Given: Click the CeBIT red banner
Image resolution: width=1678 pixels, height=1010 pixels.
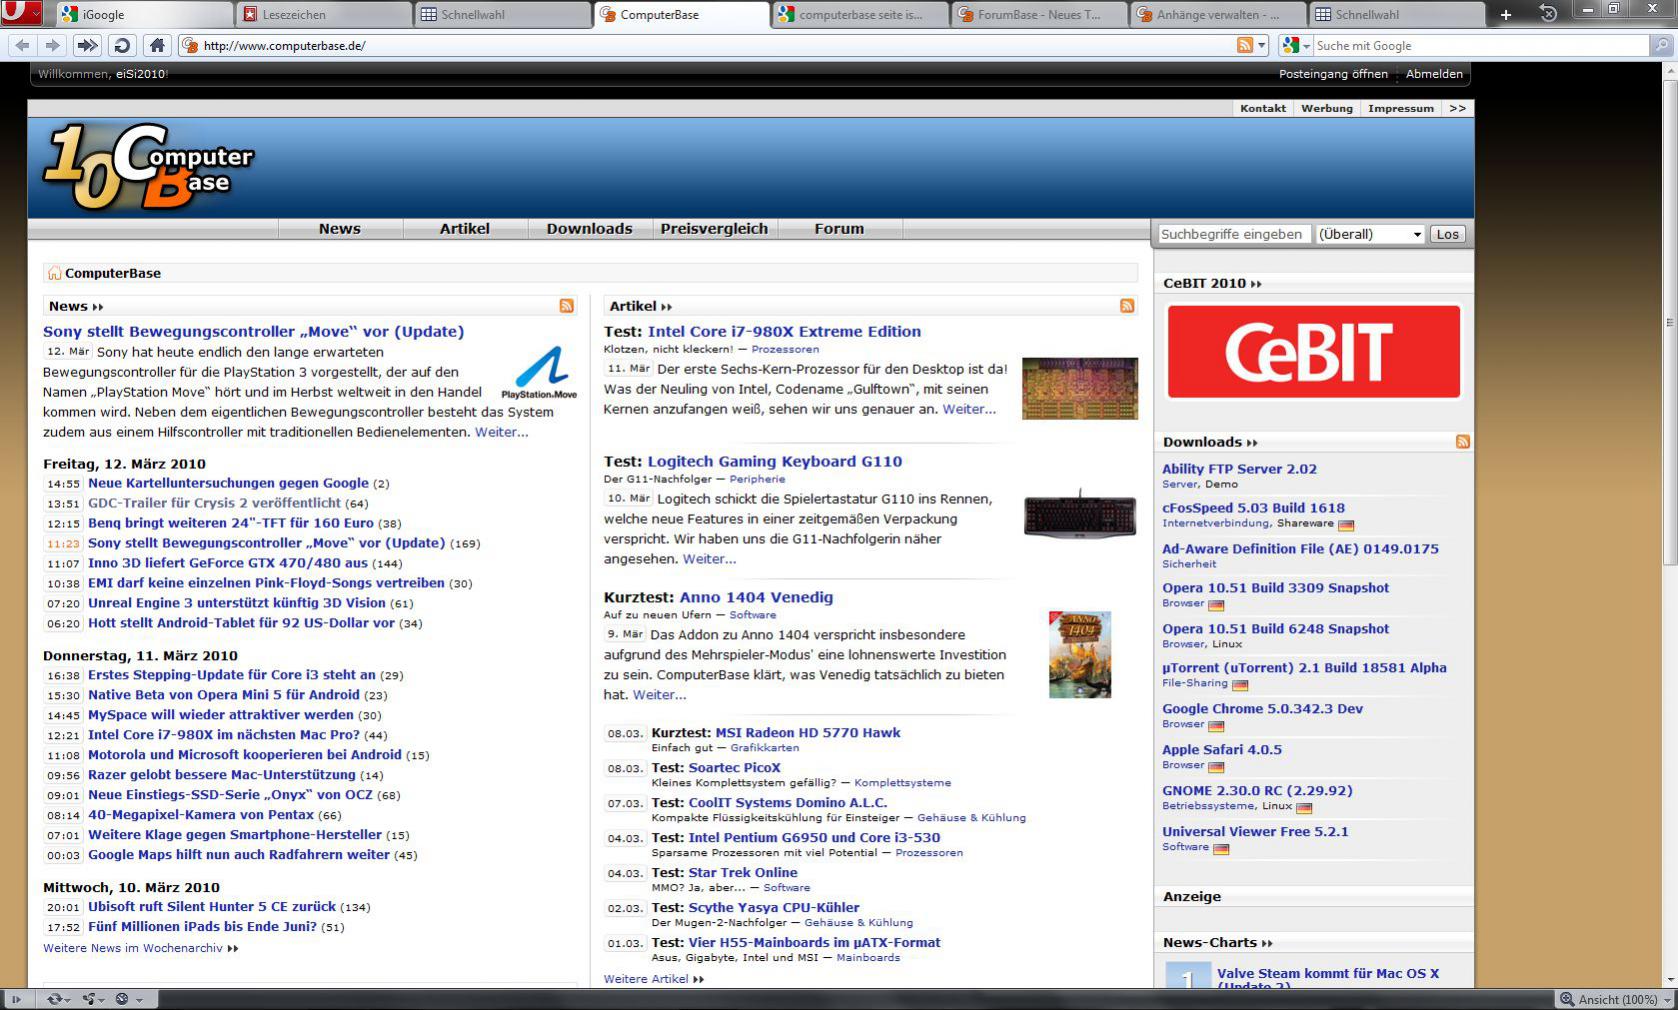Looking at the screenshot, I should point(1314,352).
